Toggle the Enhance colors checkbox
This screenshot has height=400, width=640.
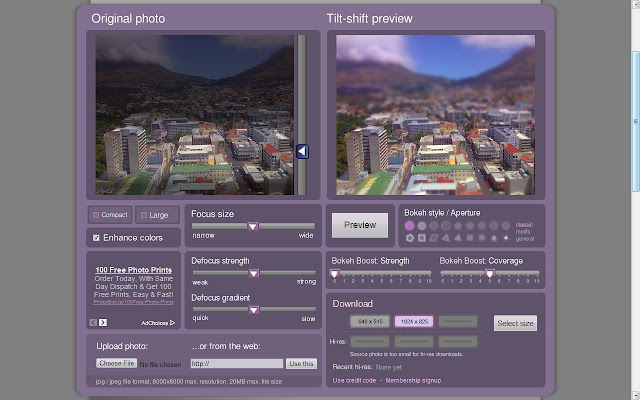pyautogui.click(x=96, y=238)
